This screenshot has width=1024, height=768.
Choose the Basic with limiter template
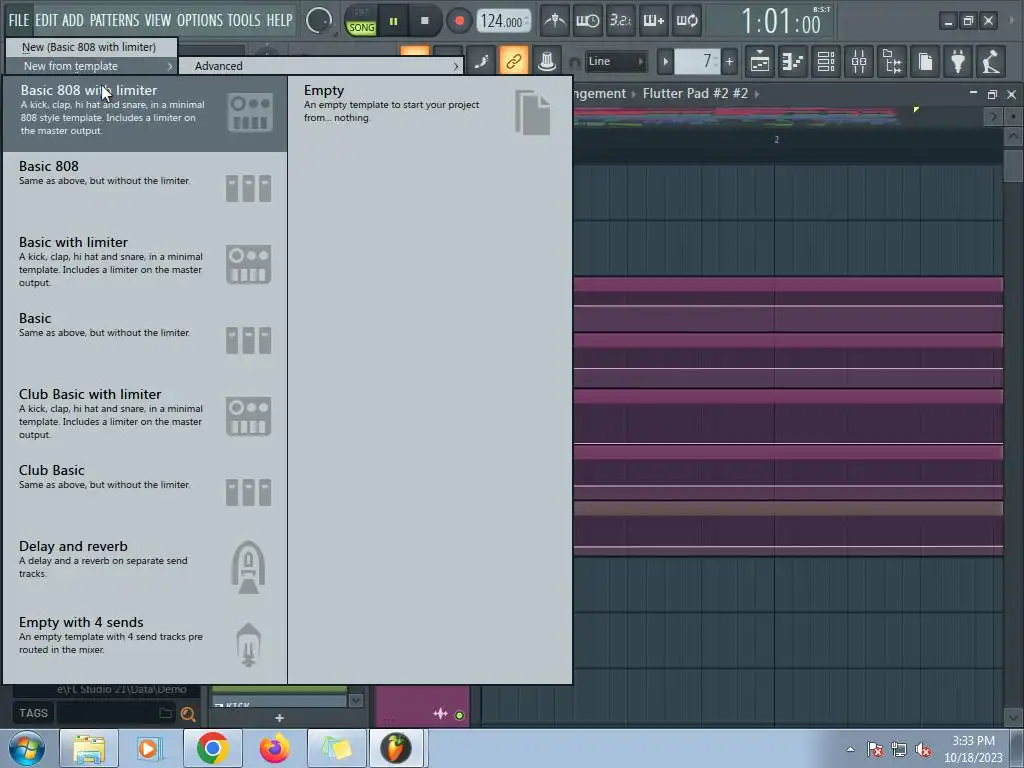click(145, 266)
